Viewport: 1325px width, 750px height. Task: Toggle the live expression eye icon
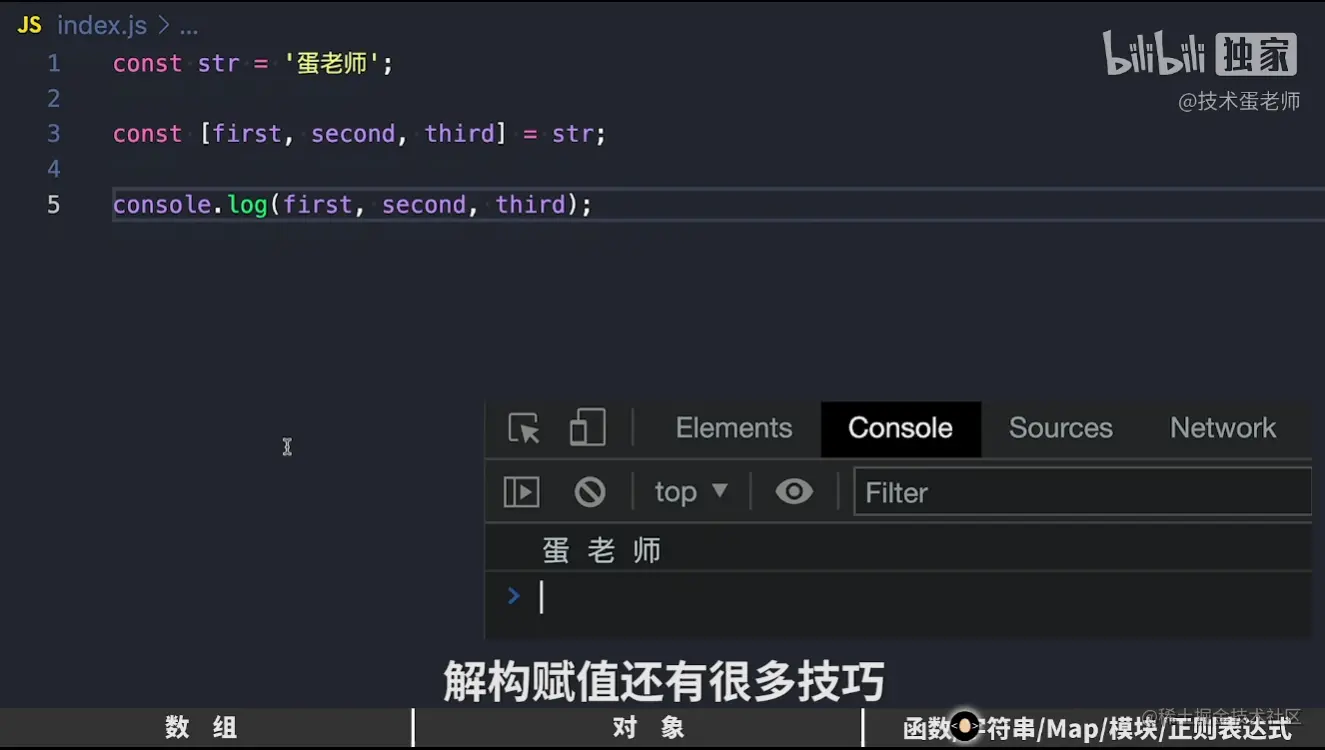[794, 492]
